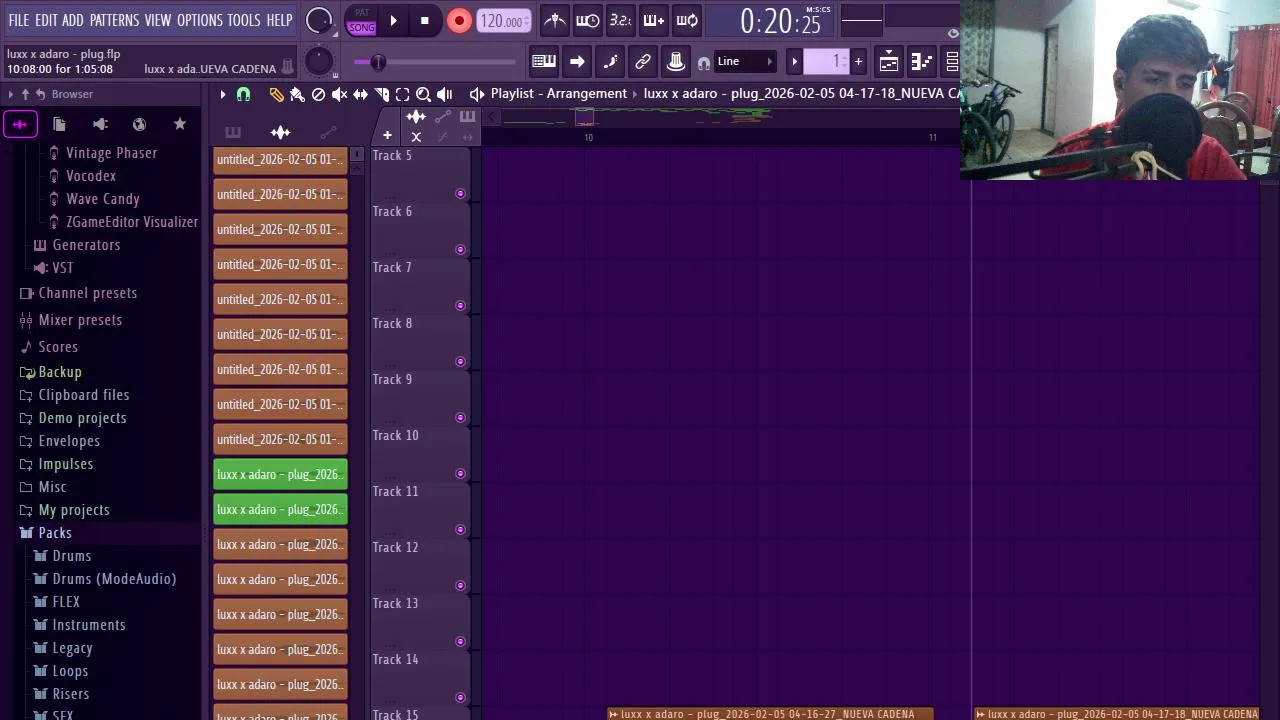
Task: Toggle wait for input before recording
Action: [x=588, y=20]
